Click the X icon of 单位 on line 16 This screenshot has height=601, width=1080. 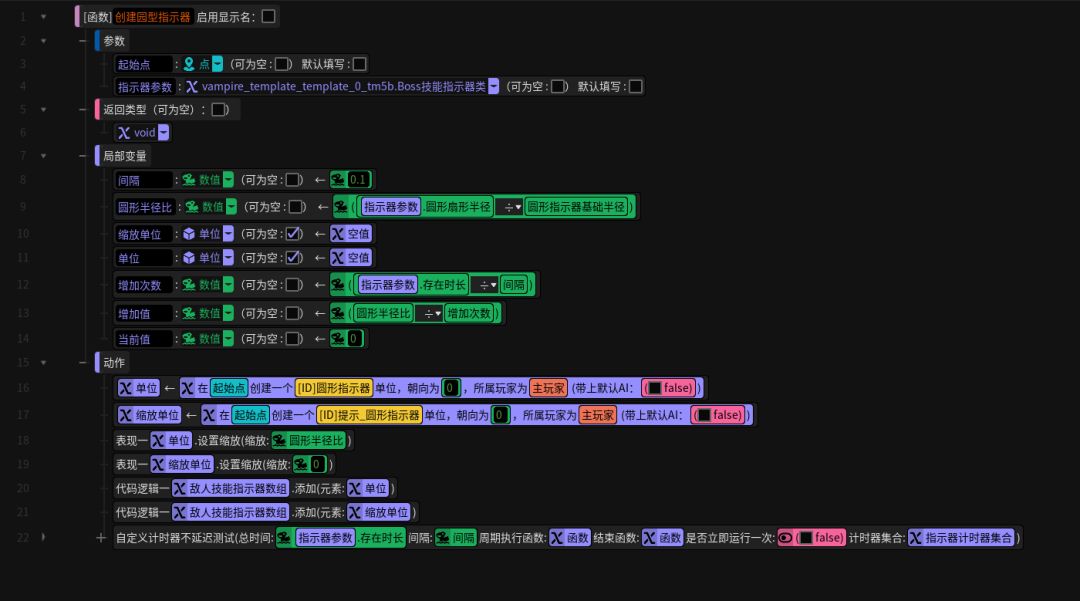(125, 388)
